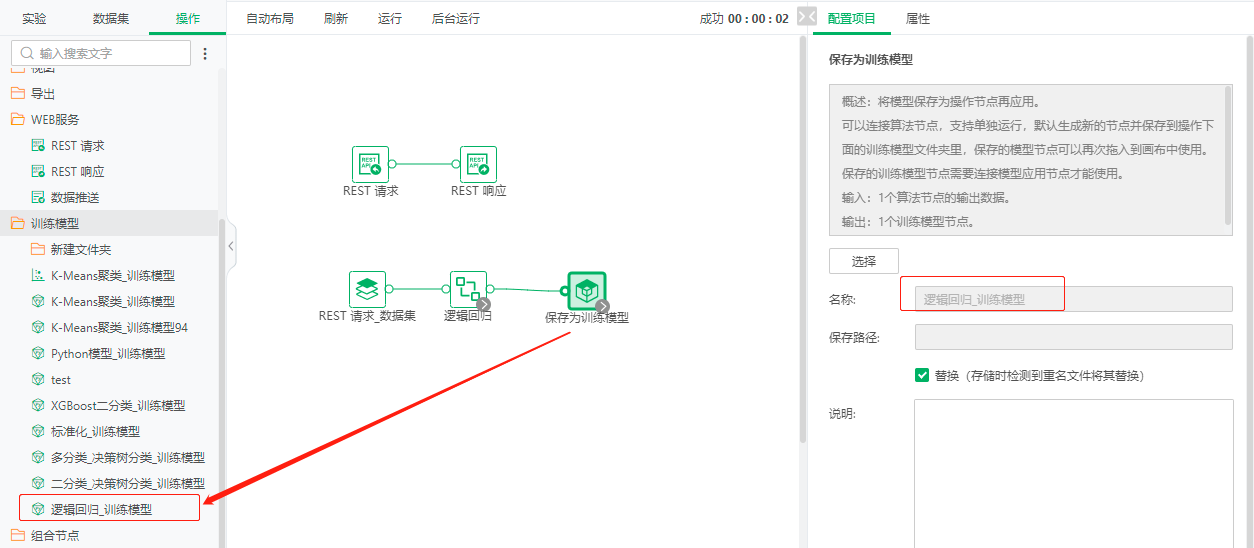The image size is (1254, 548).
Task: Collapse the WEB服务 folder
Action: click(x=54, y=120)
